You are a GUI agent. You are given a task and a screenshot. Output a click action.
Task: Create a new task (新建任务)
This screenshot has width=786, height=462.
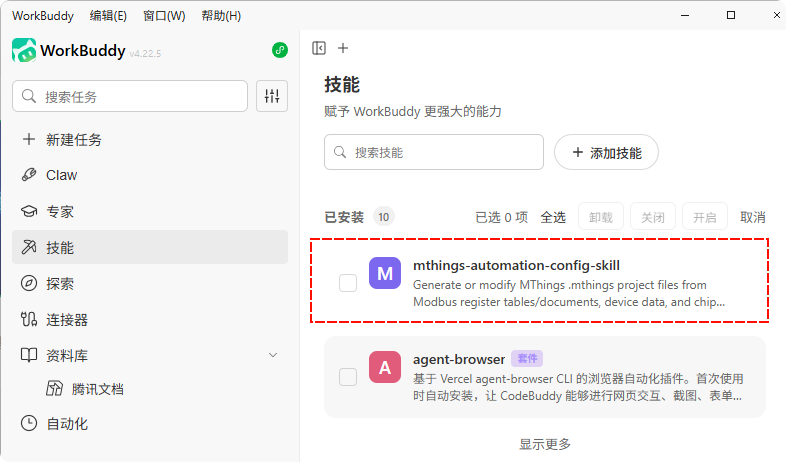click(150, 139)
